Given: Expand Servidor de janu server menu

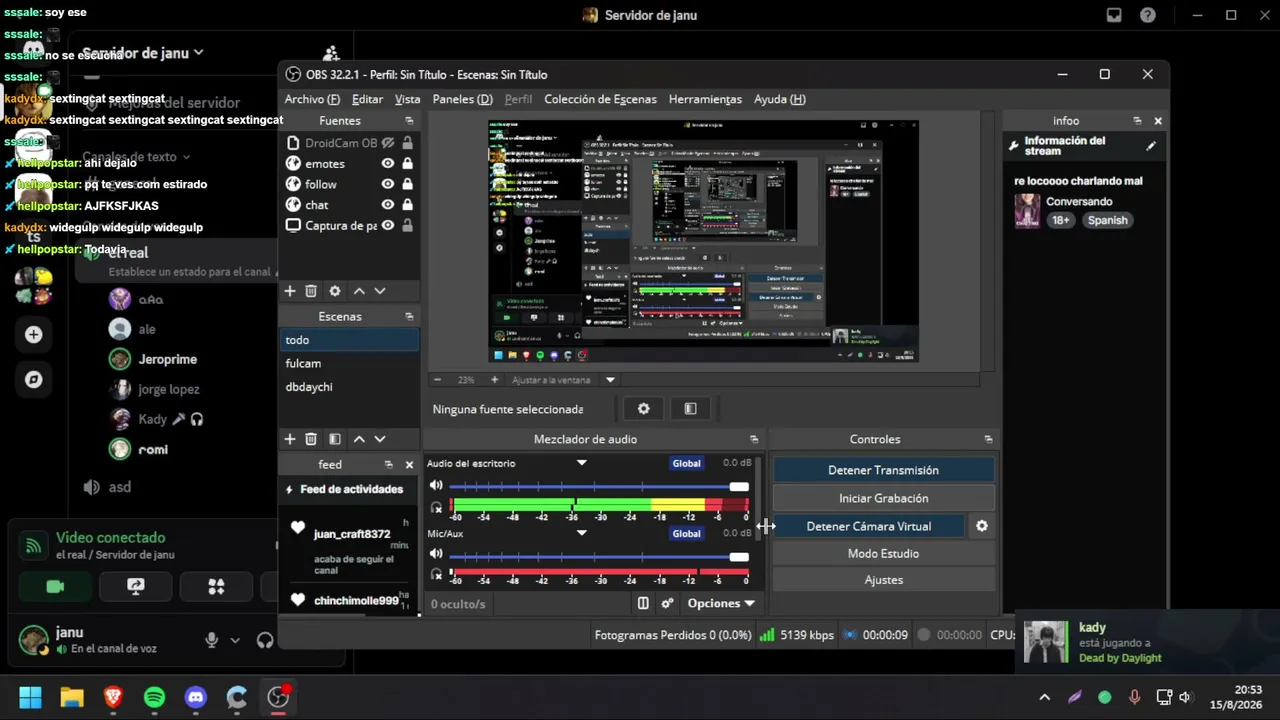Looking at the screenshot, I should pyautogui.click(x=143, y=53).
